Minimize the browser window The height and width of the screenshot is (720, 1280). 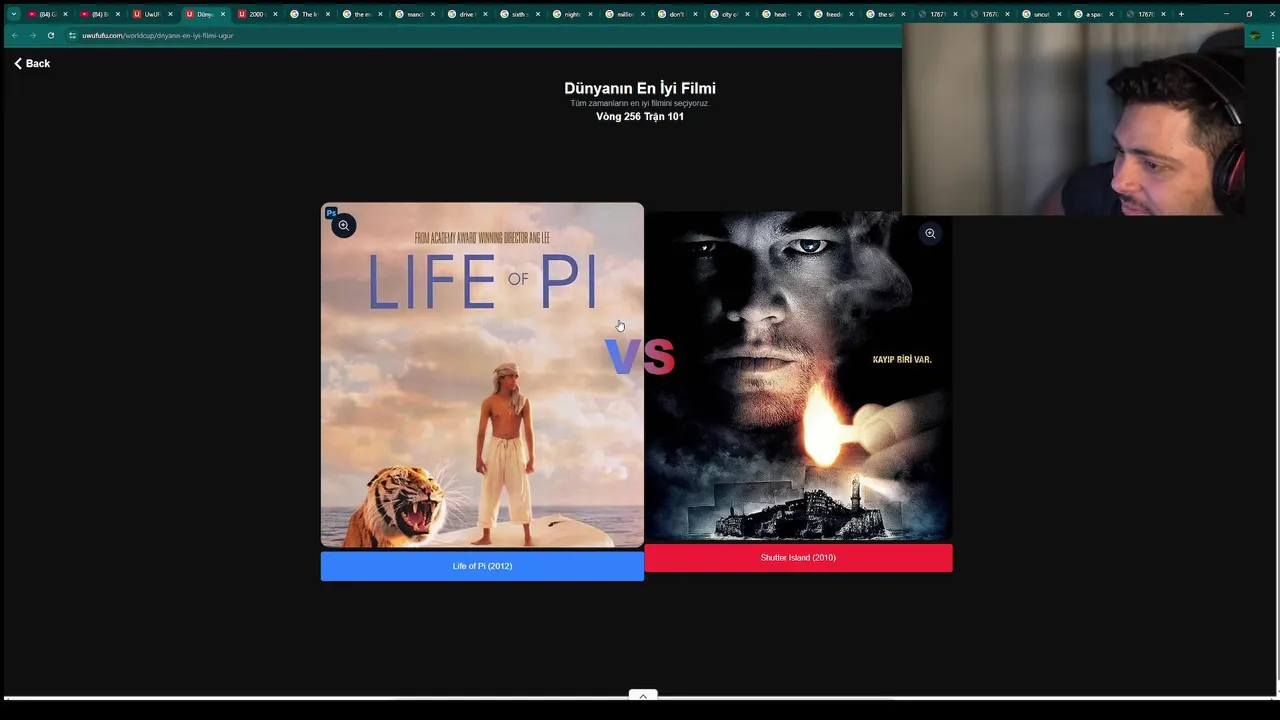(1226, 14)
